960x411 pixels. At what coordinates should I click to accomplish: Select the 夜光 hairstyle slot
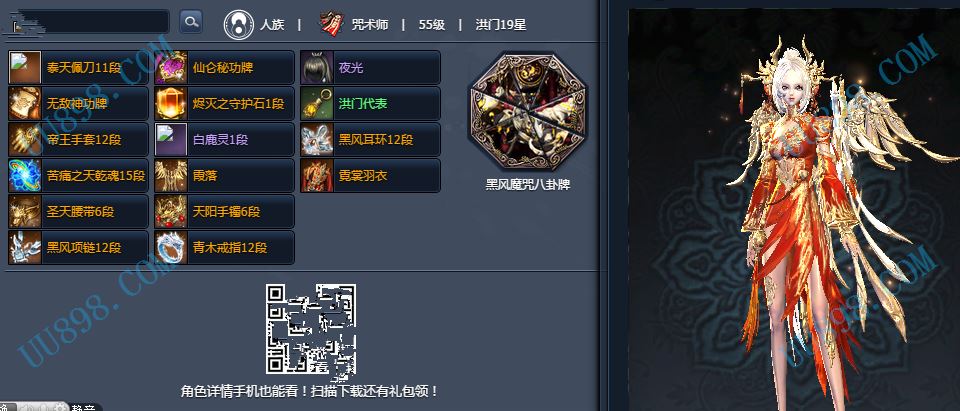point(370,67)
